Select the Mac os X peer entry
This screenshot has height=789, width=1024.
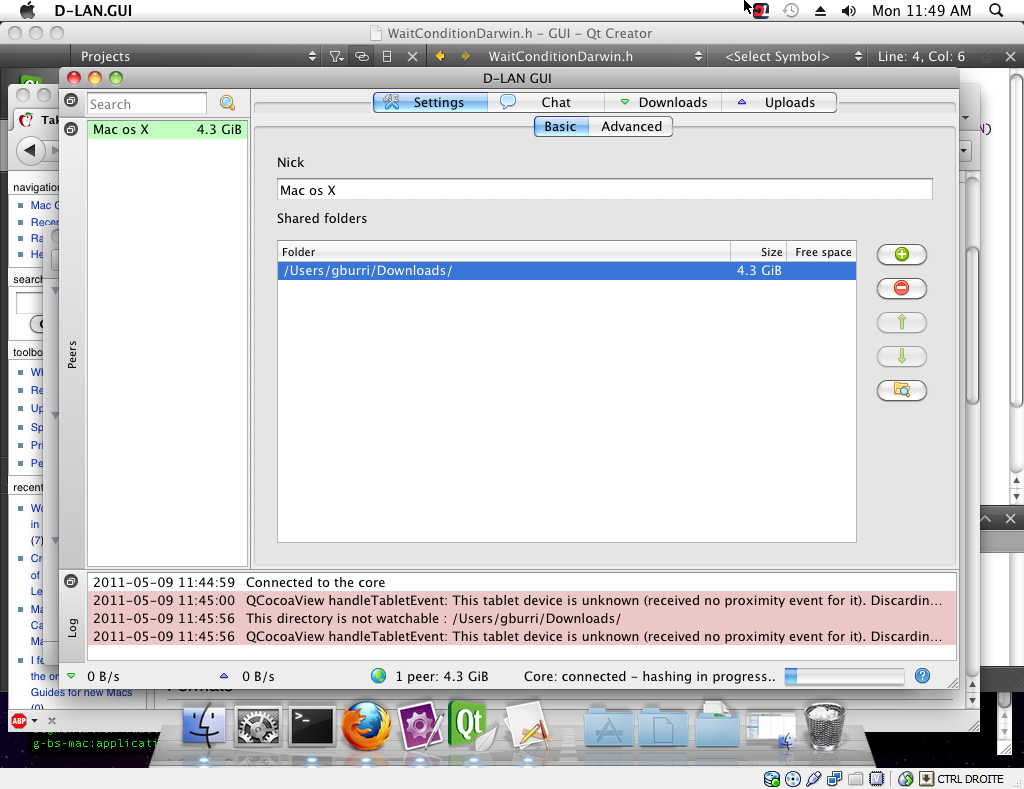point(167,129)
